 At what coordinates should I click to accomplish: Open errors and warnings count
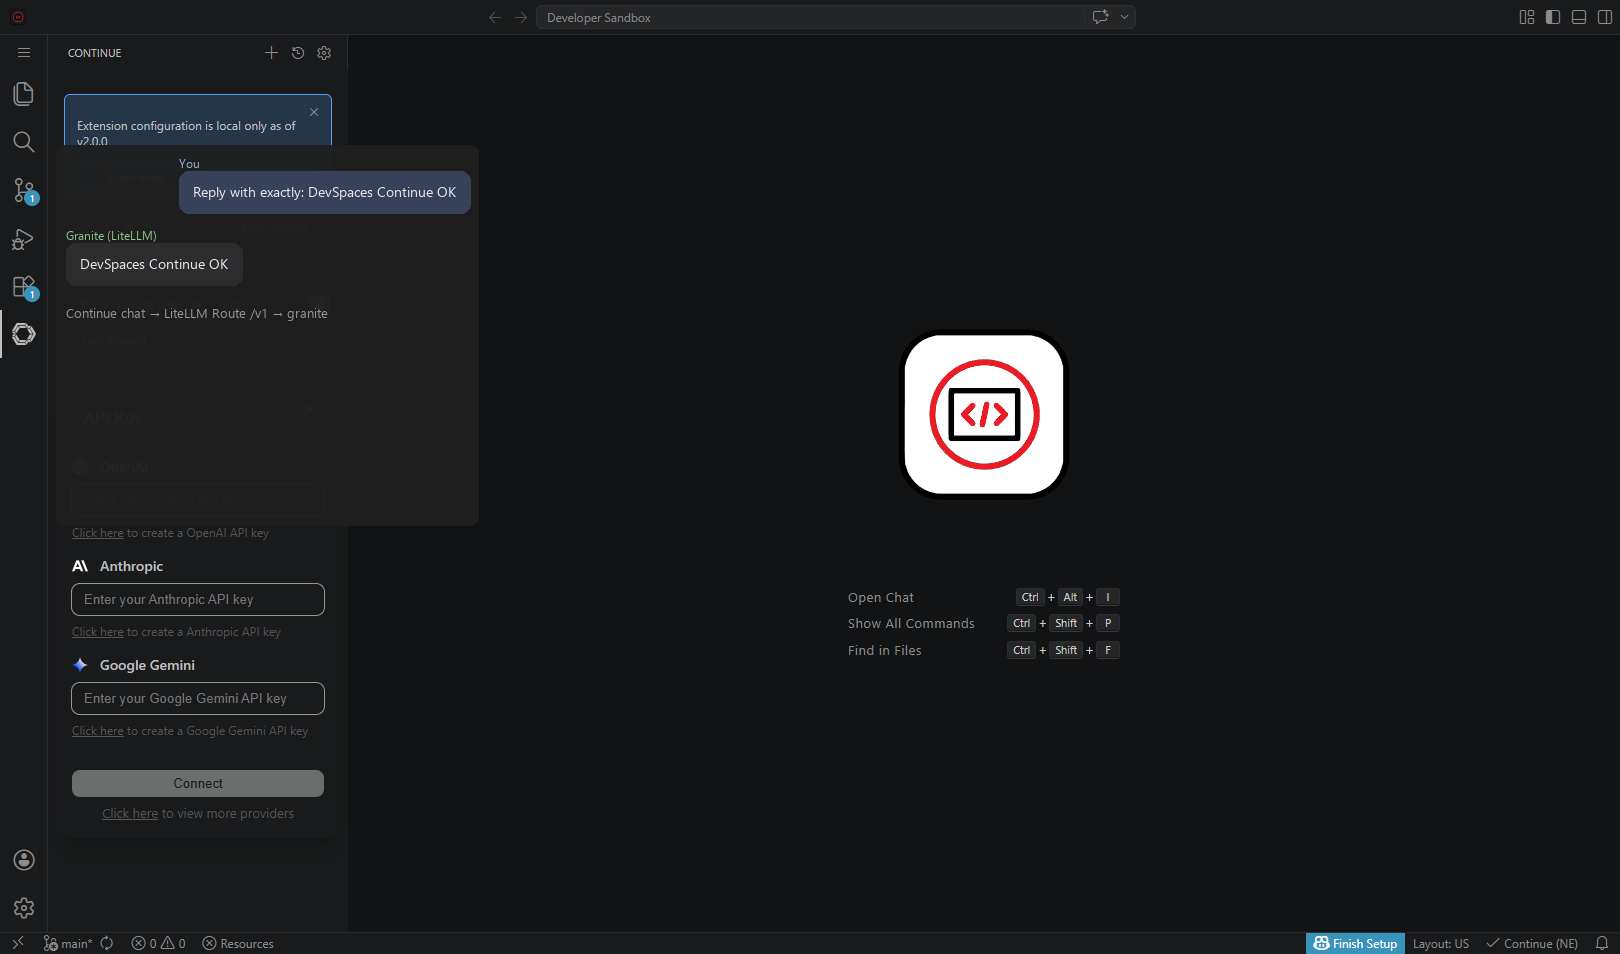point(158,943)
